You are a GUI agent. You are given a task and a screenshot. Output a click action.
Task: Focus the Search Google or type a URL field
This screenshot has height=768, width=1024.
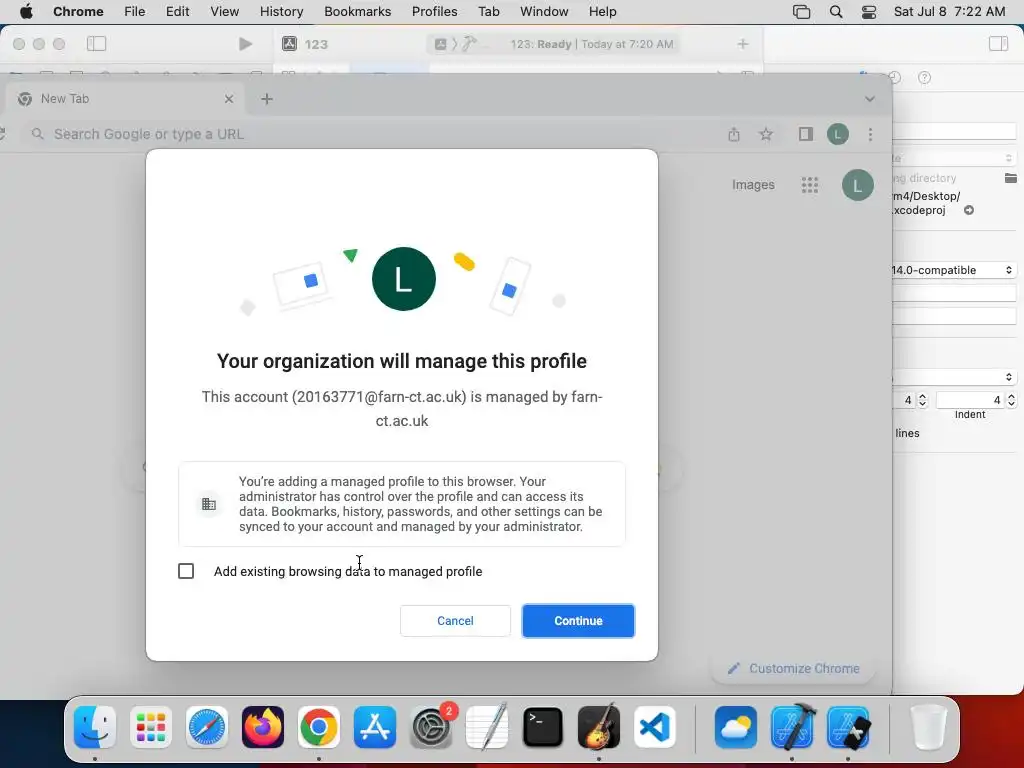coord(372,135)
